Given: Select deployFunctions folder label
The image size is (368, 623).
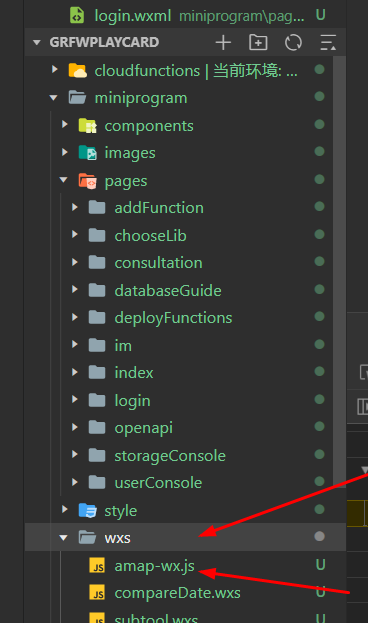Looking at the screenshot, I should coord(173,318).
